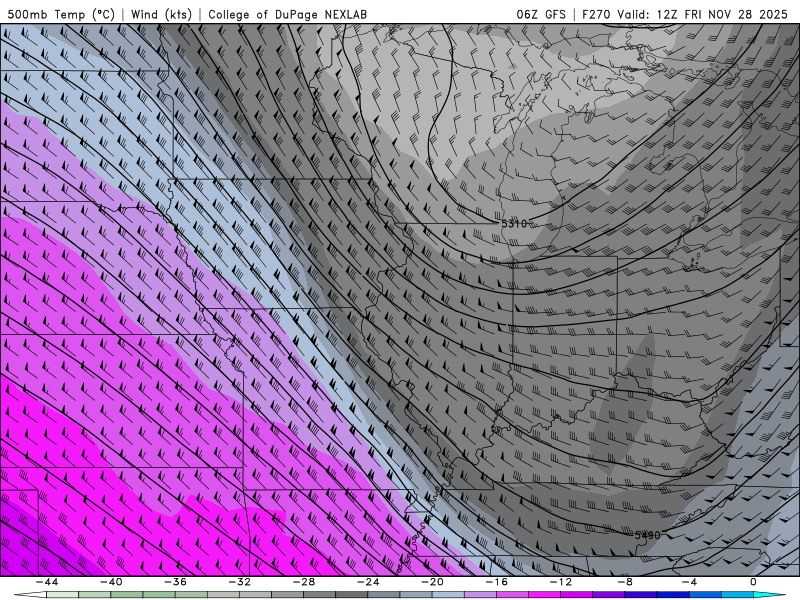
Task: Click the 0 color scale label
Action: pos(754,582)
